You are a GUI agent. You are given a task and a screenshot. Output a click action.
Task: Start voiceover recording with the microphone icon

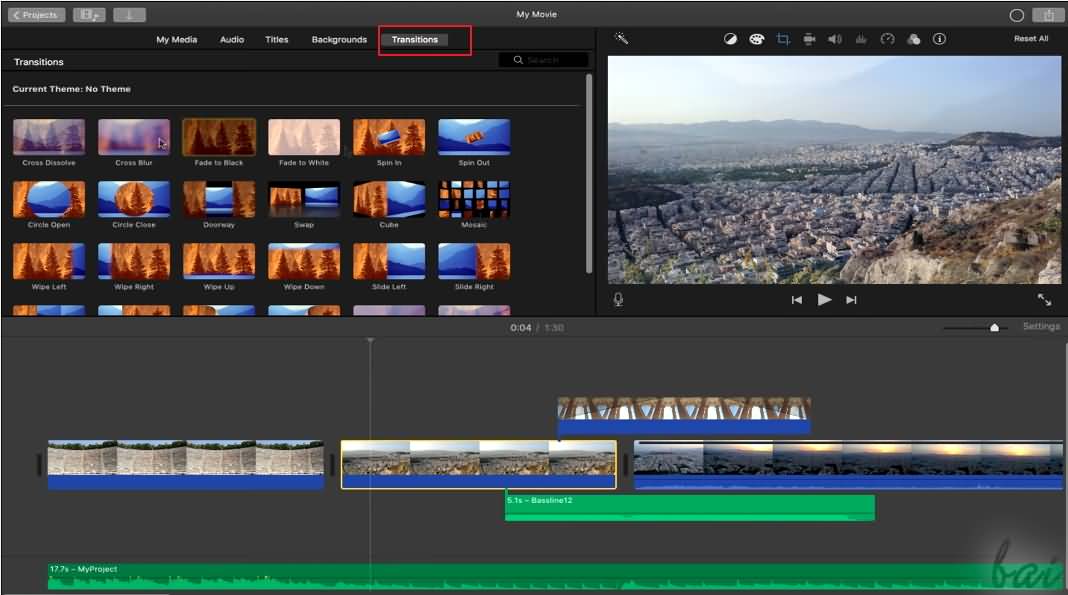tap(618, 298)
